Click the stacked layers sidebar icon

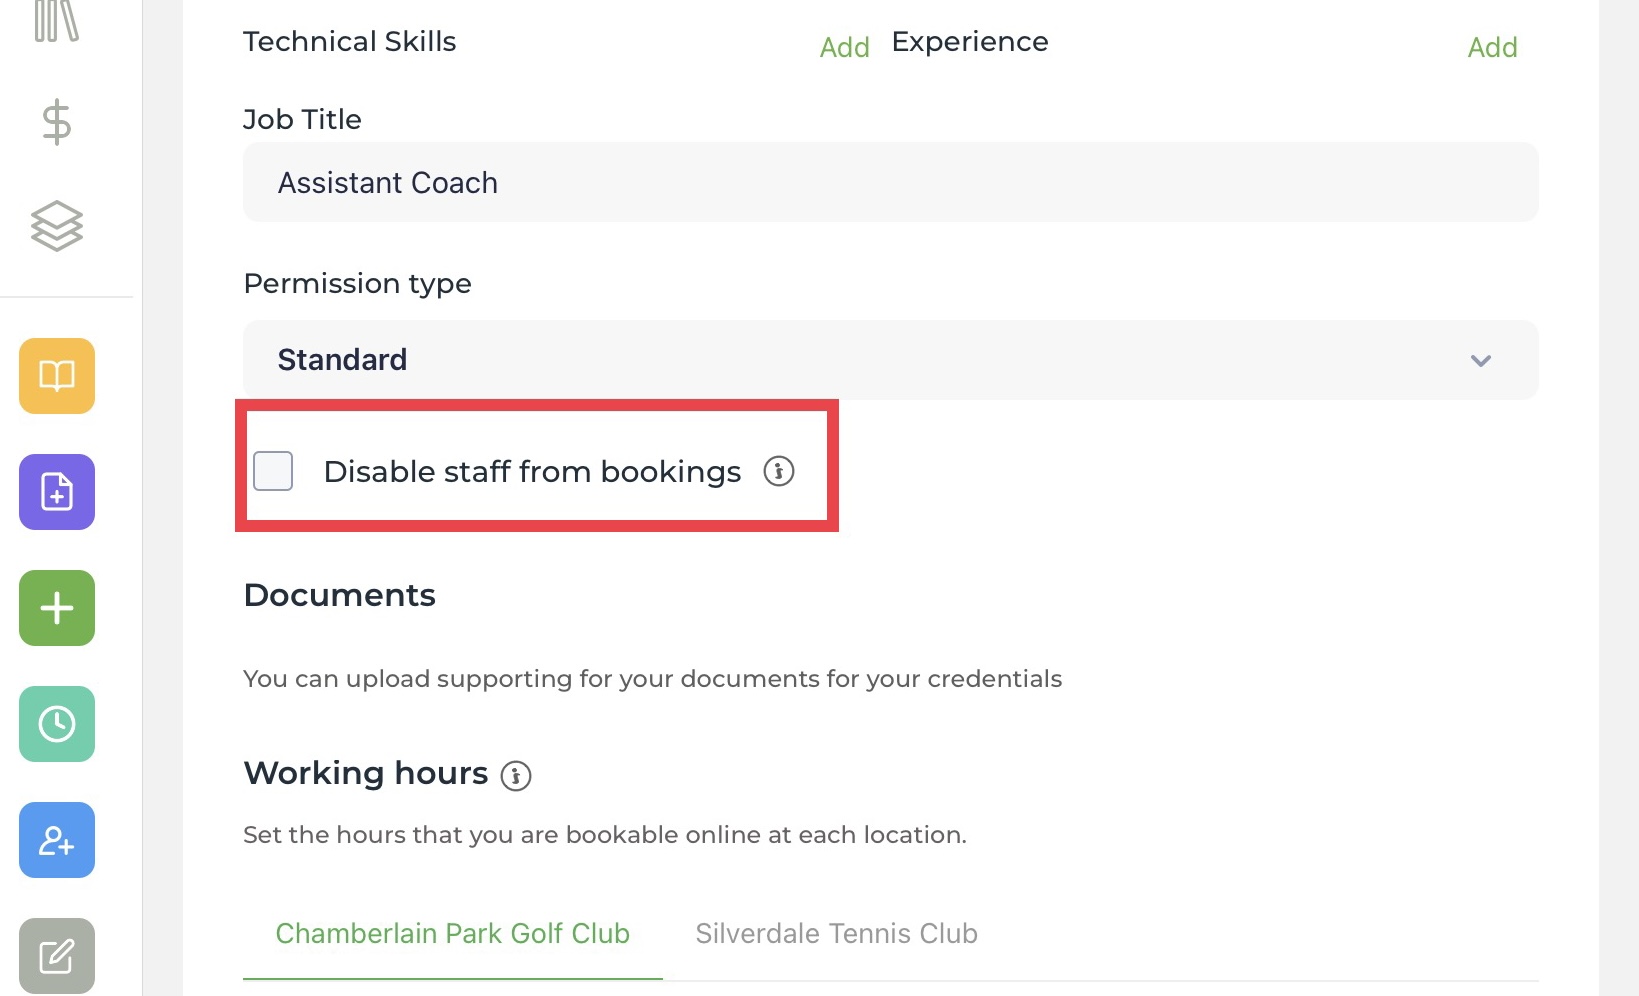(x=57, y=226)
